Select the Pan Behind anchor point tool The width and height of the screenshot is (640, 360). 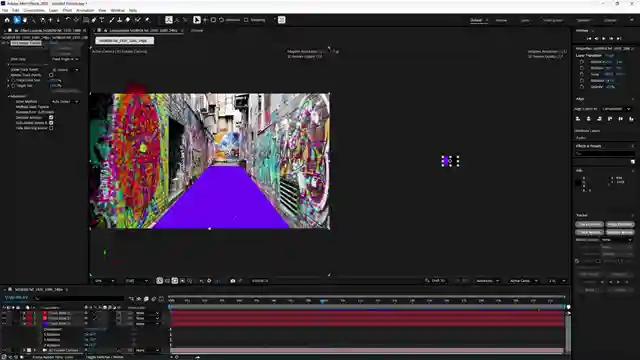coord(76,20)
